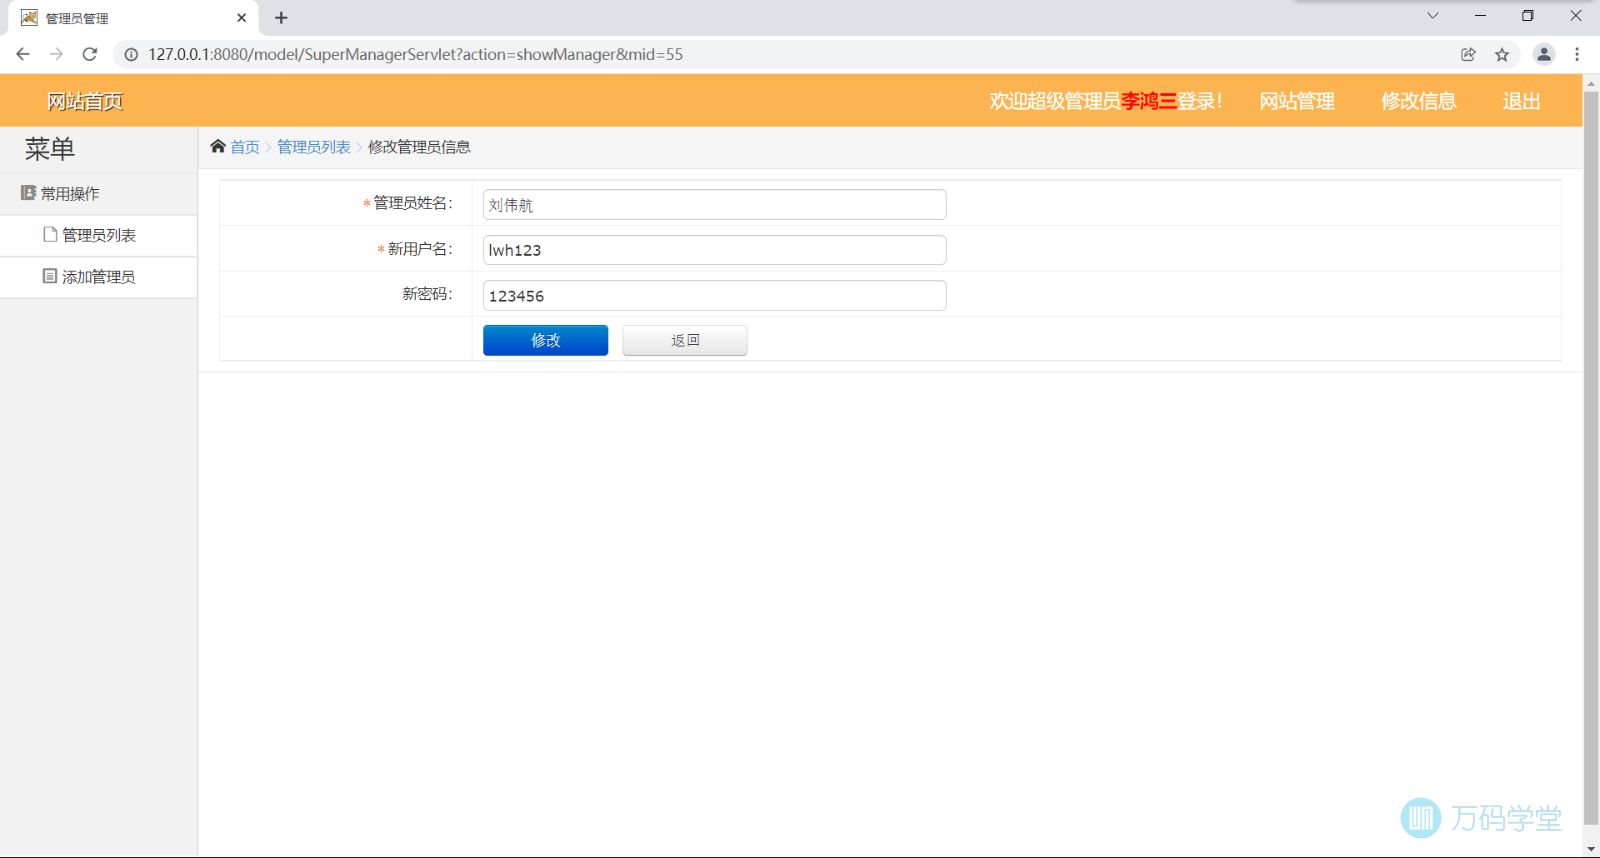Open a new browser tab

point(281,17)
